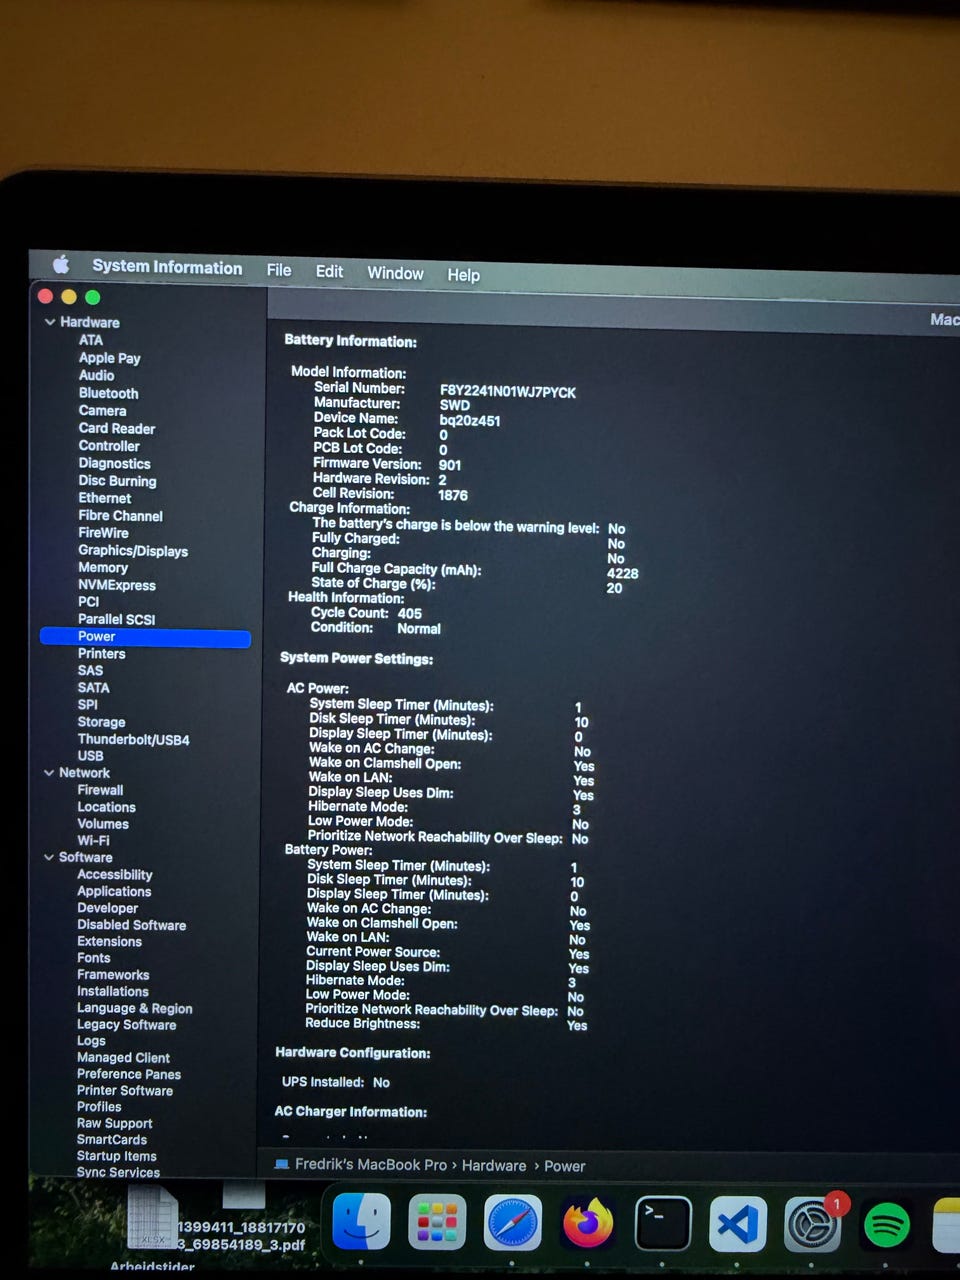This screenshot has width=960, height=1280.
Task: Launch Firefox from the Dock
Action: (x=588, y=1222)
